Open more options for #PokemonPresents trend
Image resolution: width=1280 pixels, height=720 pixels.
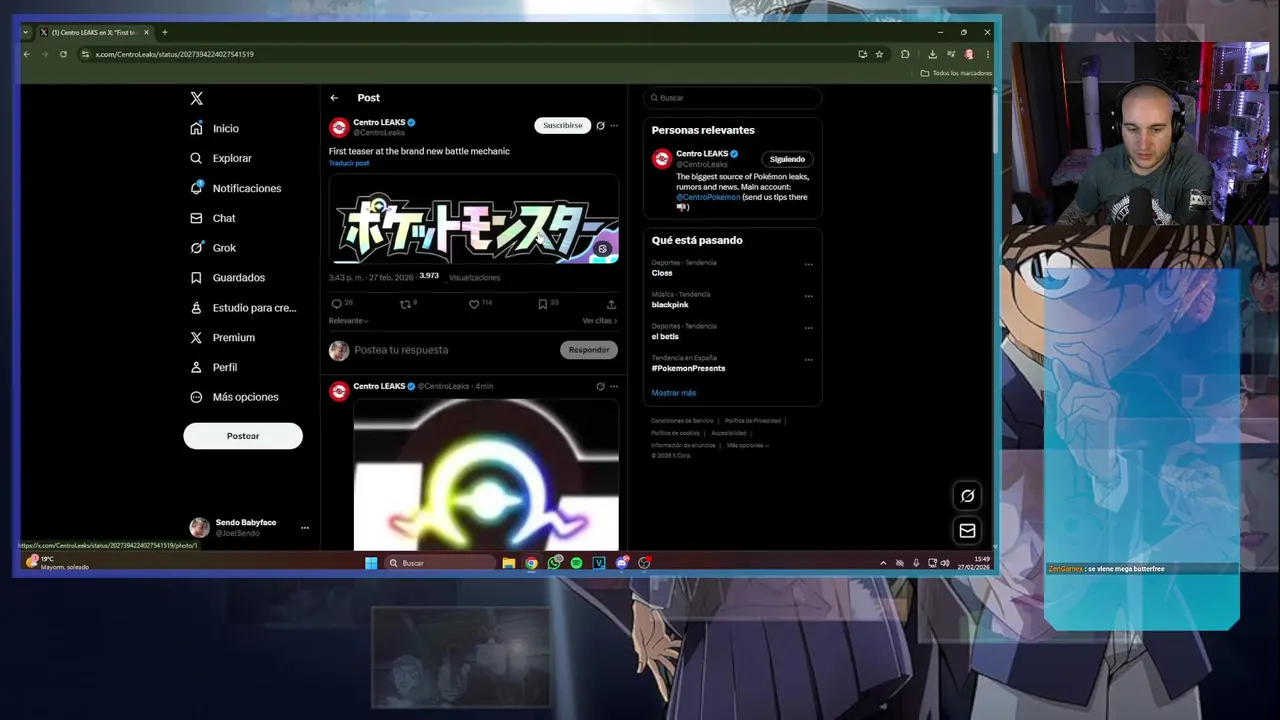click(809, 360)
